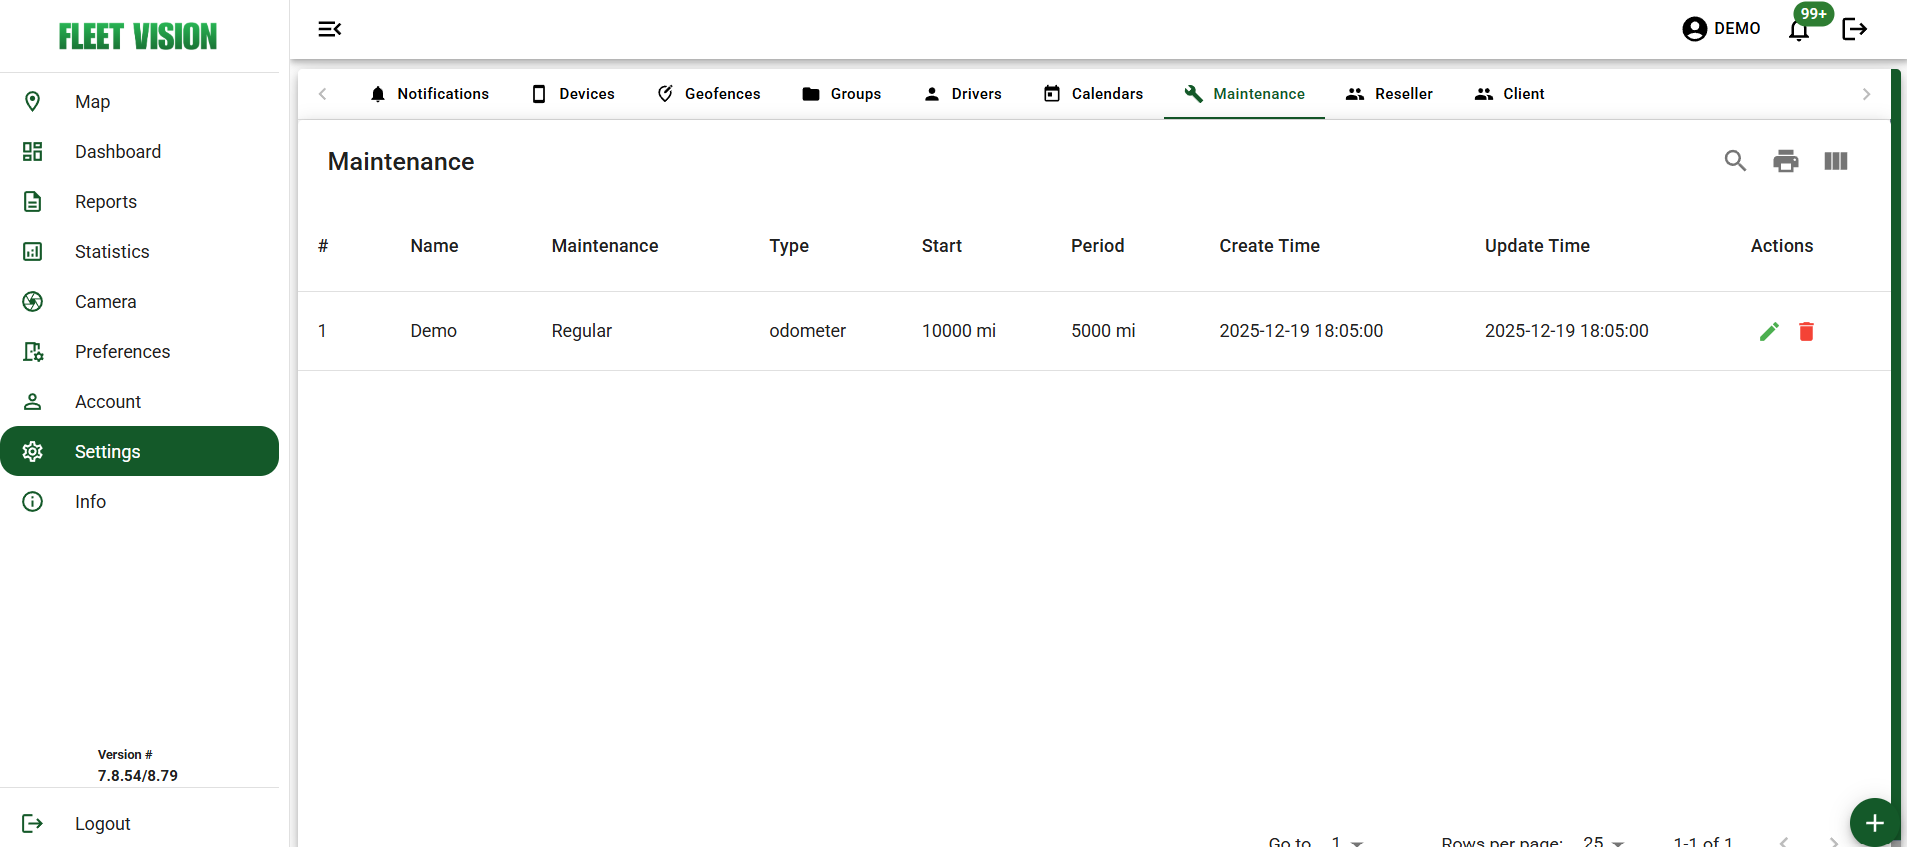The height and width of the screenshot is (847, 1907).
Task: Open Reports in the sidebar
Action: tap(139, 201)
